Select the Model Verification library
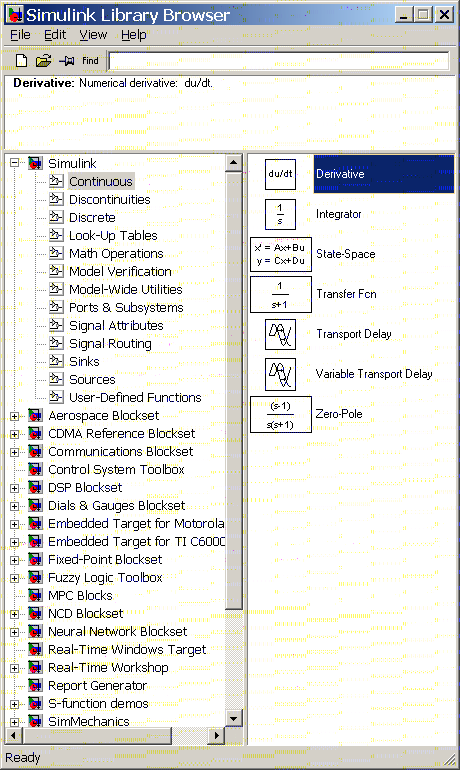 click(120, 272)
